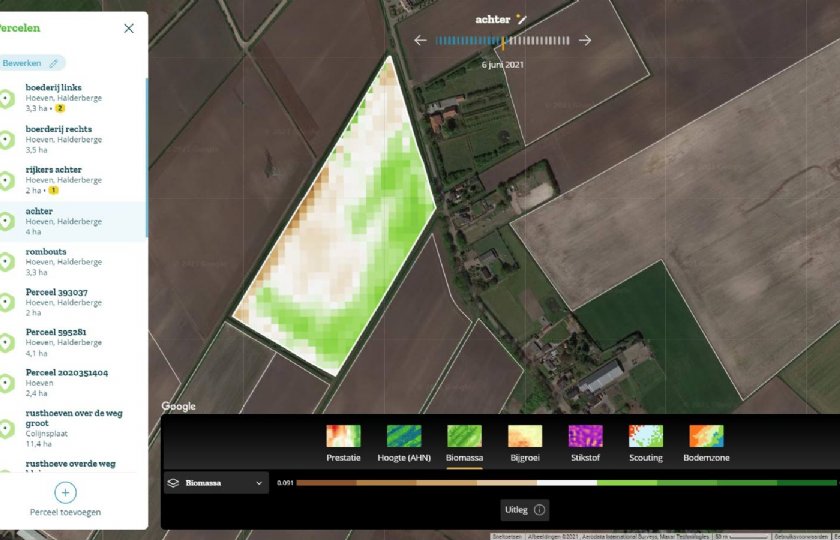
Task: Switch to the Bijgroei layer
Action: click(x=525, y=436)
